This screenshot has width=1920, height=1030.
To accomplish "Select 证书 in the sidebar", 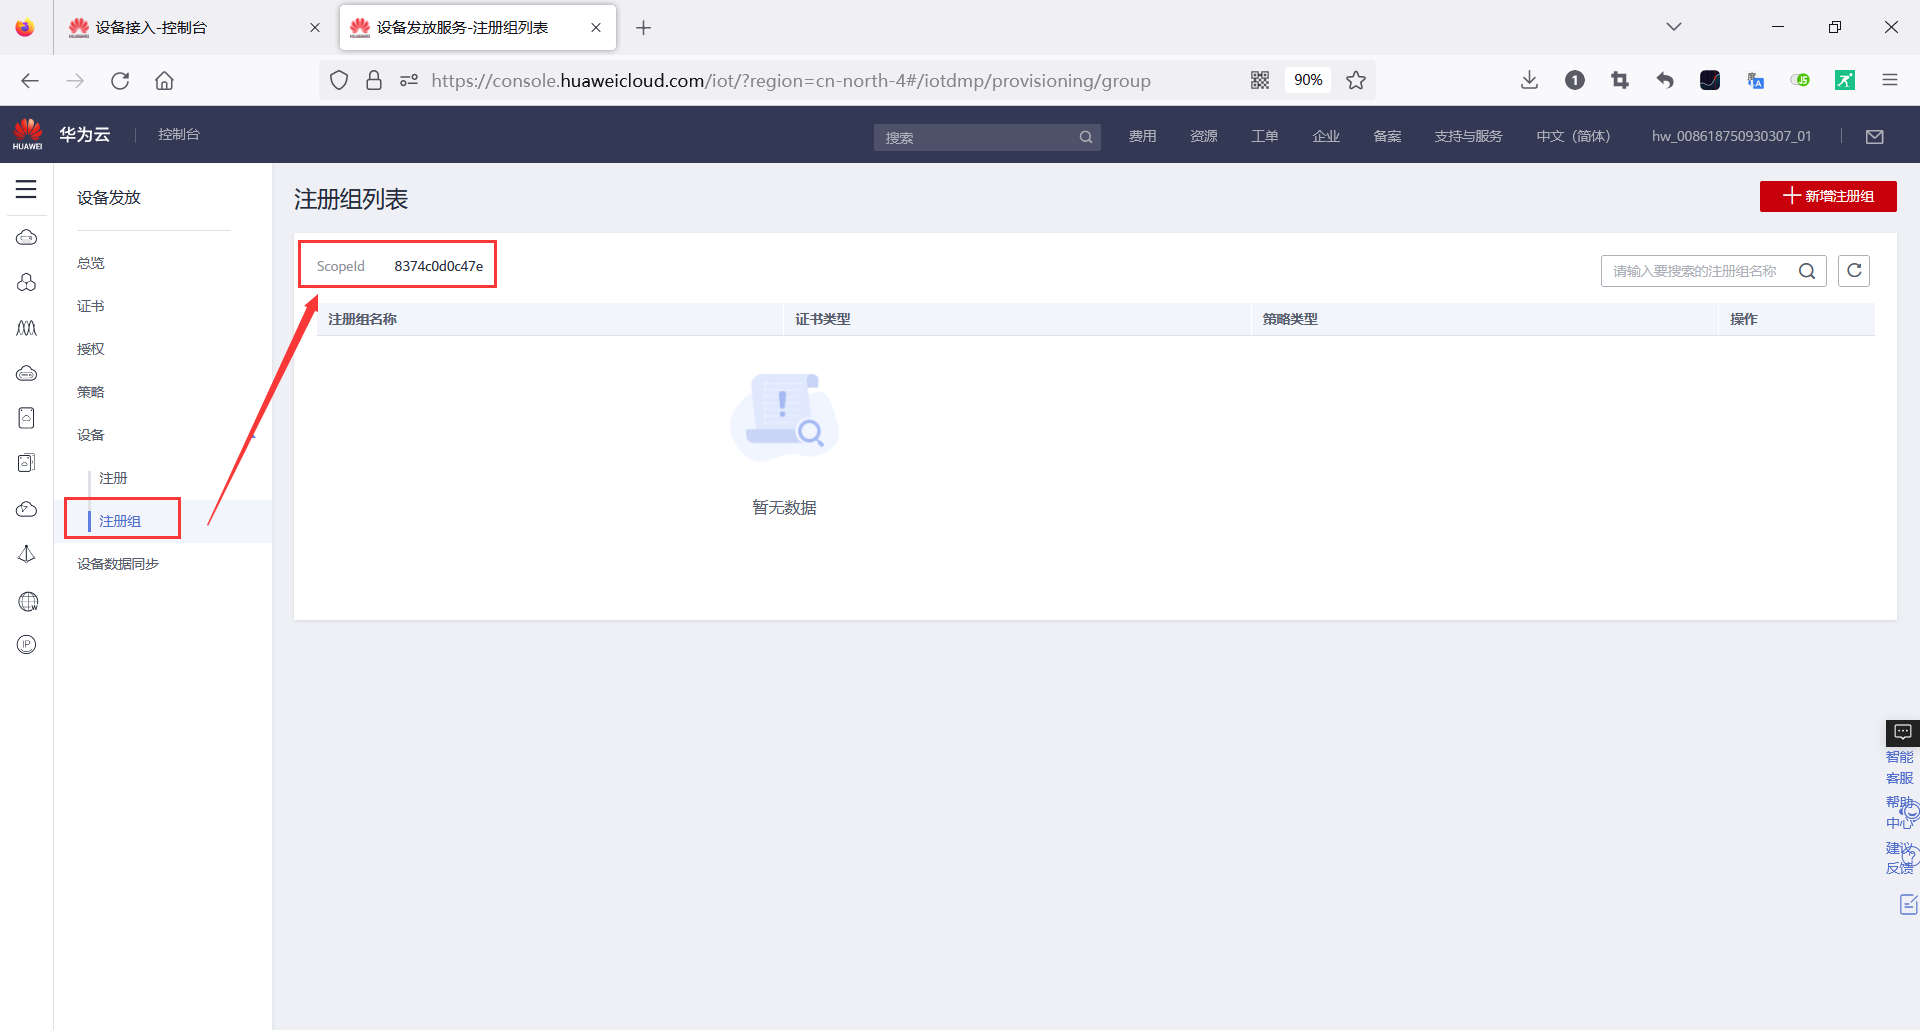I will [x=91, y=306].
